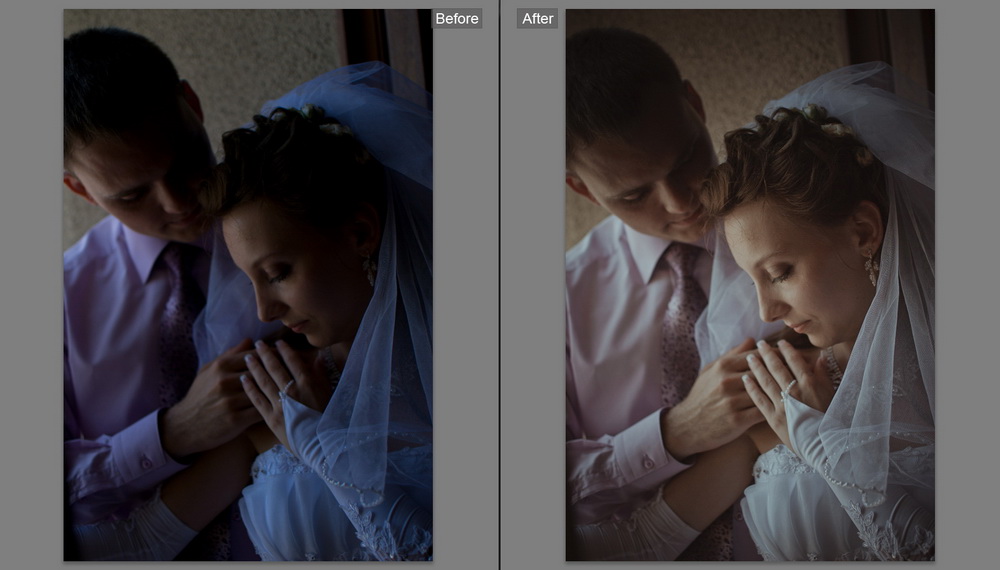Select the After photo preview
1000x570 pixels.
click(x=750, y=285)
